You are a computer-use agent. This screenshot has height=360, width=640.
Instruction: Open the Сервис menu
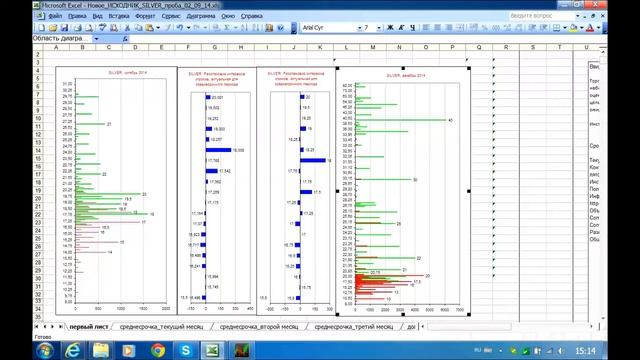[x=171, y=16]
